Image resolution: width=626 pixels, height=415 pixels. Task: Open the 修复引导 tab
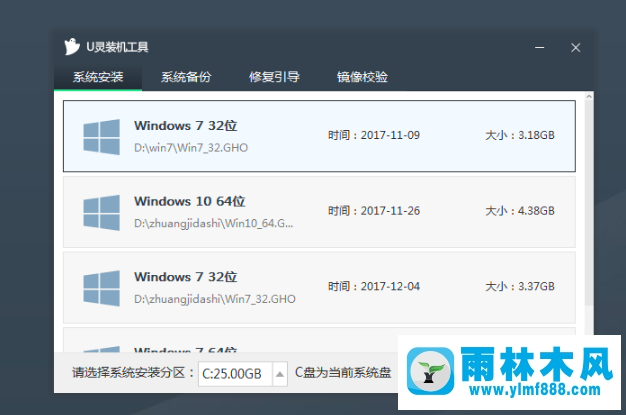274,77
